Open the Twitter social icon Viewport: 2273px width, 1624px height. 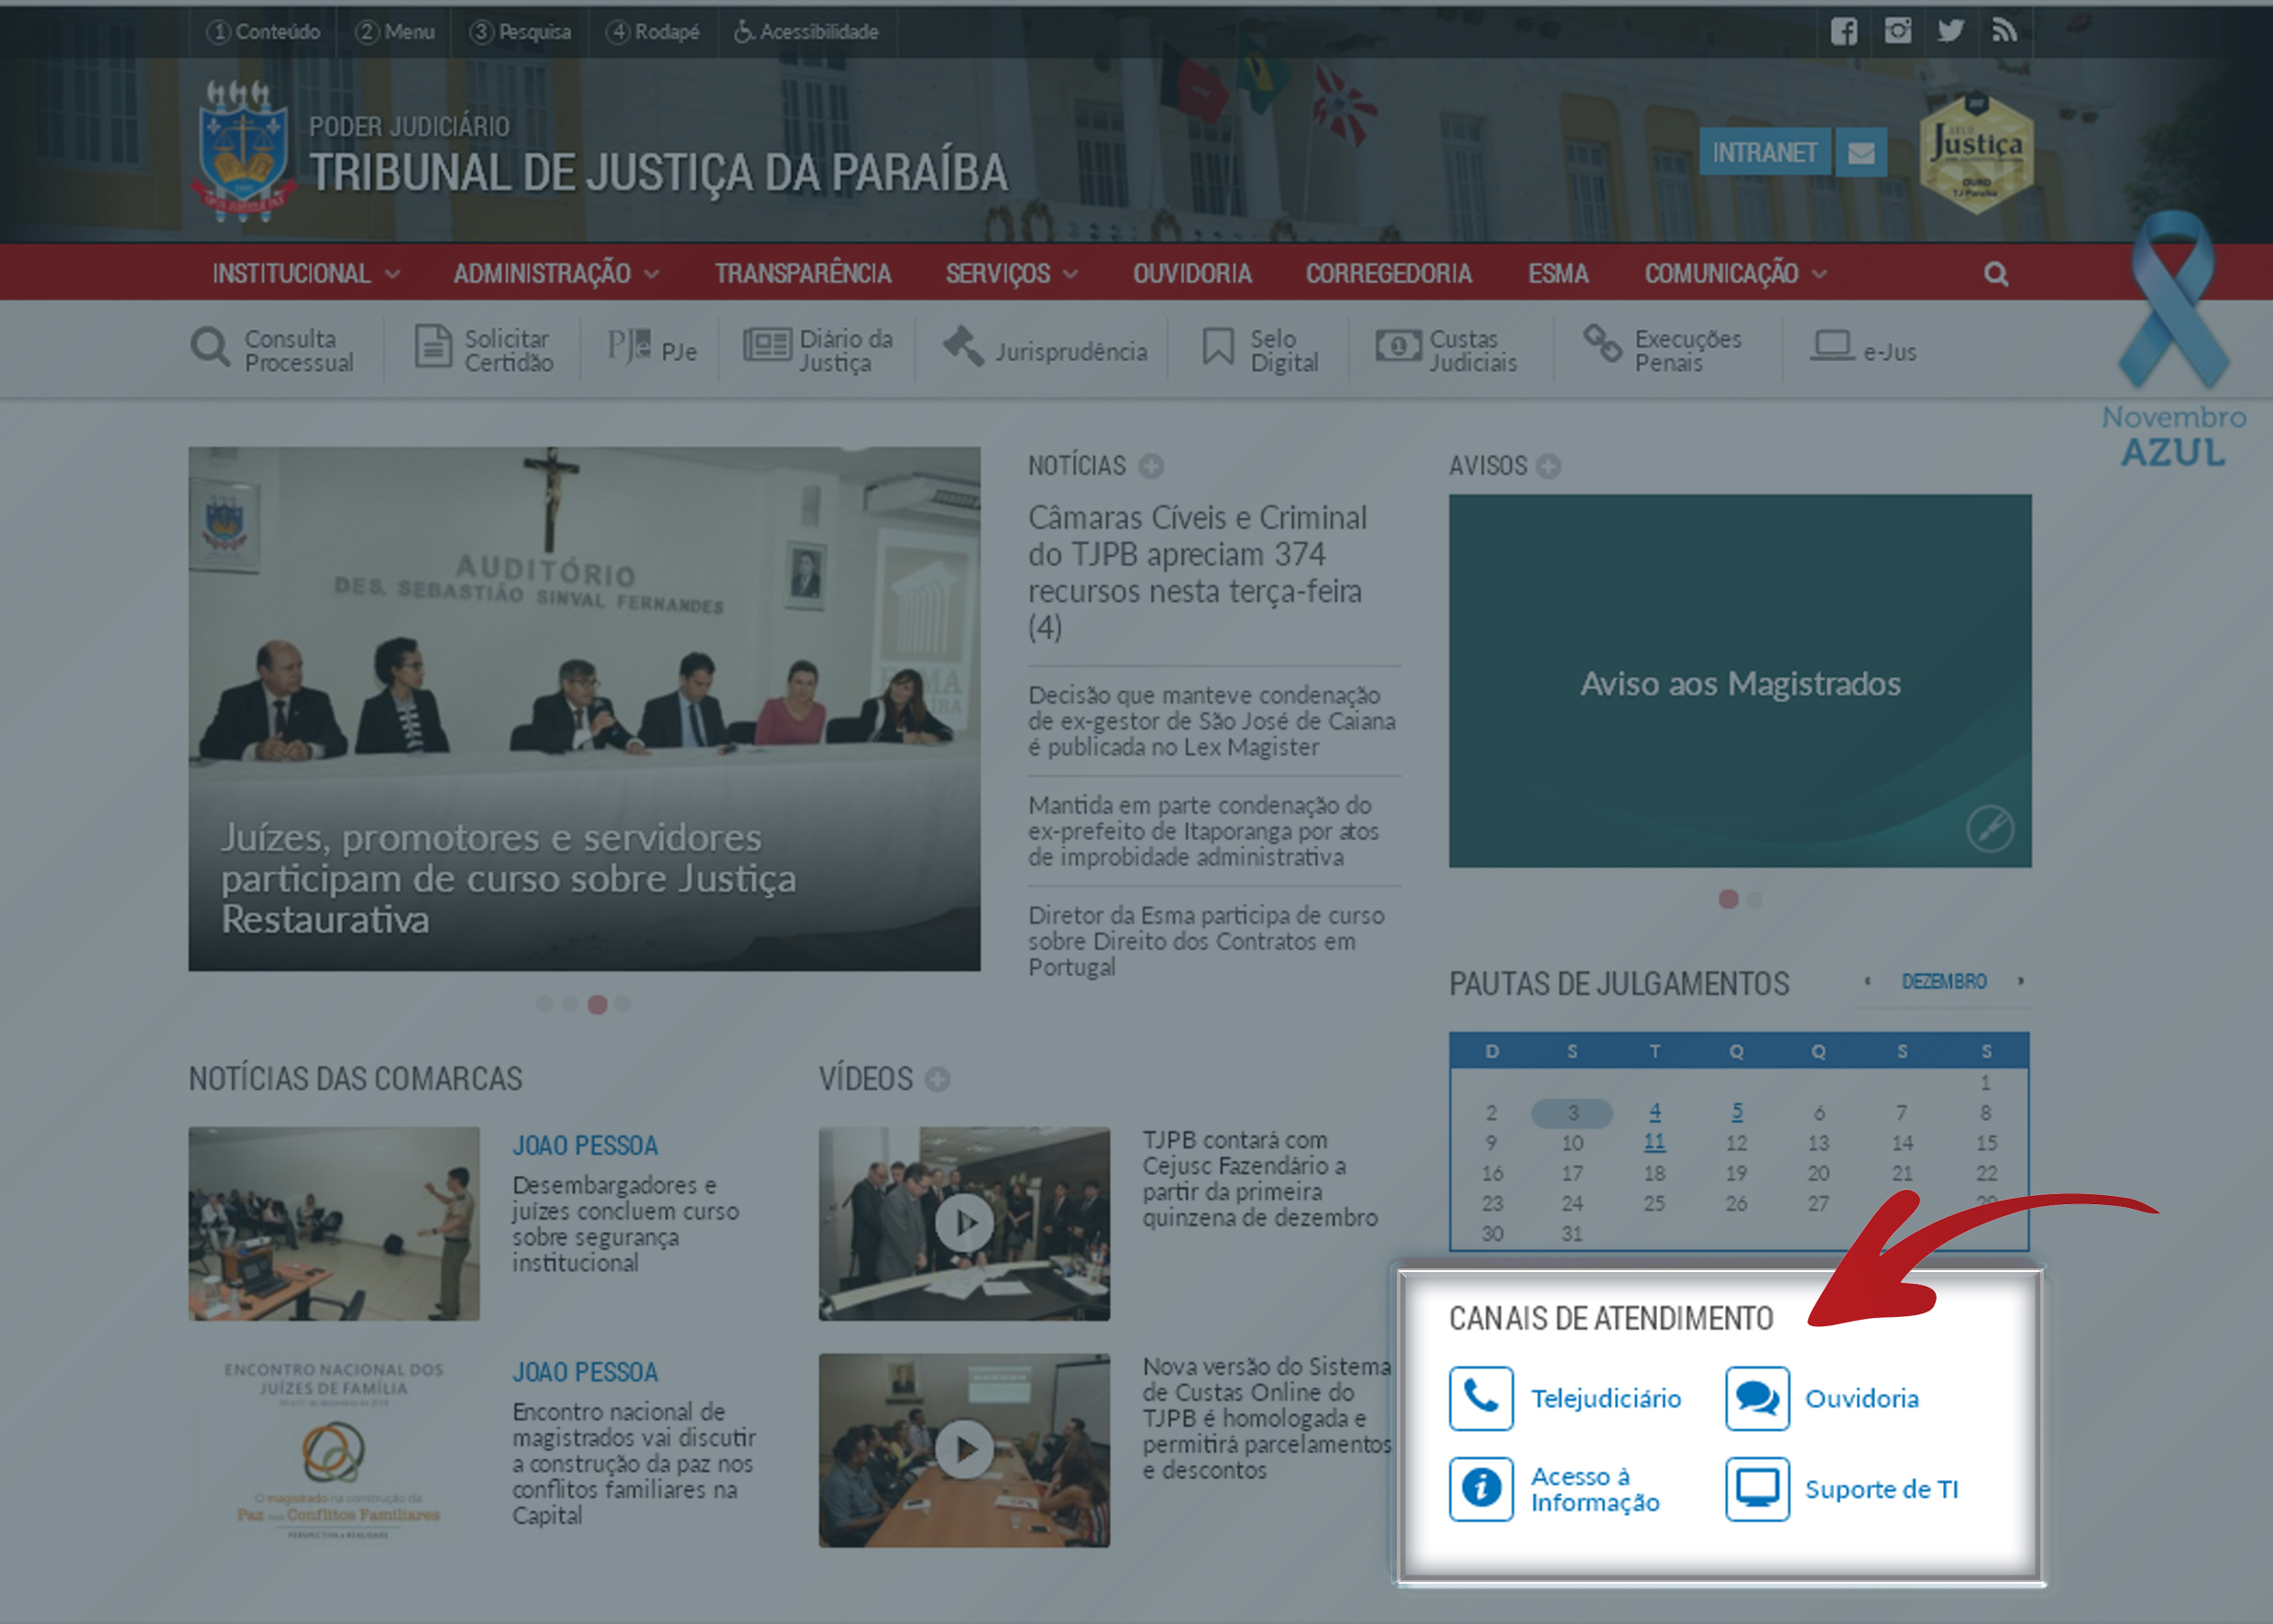click(x=1950, y=31)
